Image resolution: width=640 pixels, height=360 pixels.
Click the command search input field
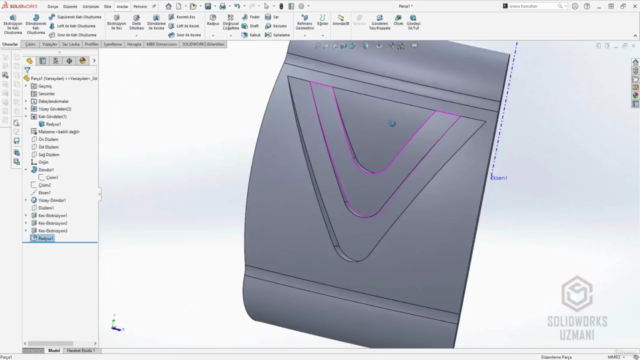coord(533,6)
